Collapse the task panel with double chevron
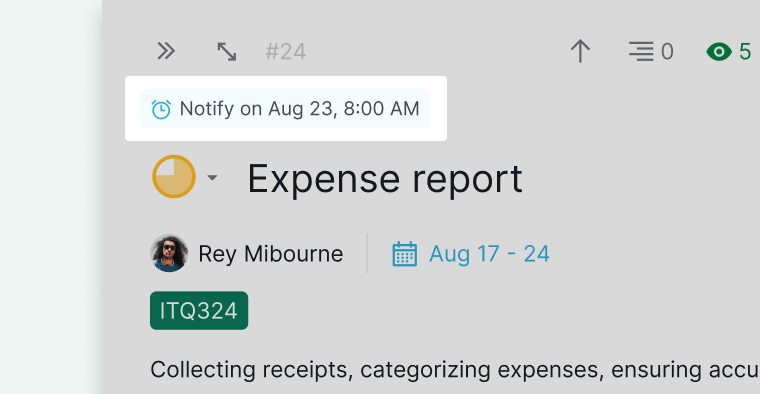760x394 pixels. (166, 51)
